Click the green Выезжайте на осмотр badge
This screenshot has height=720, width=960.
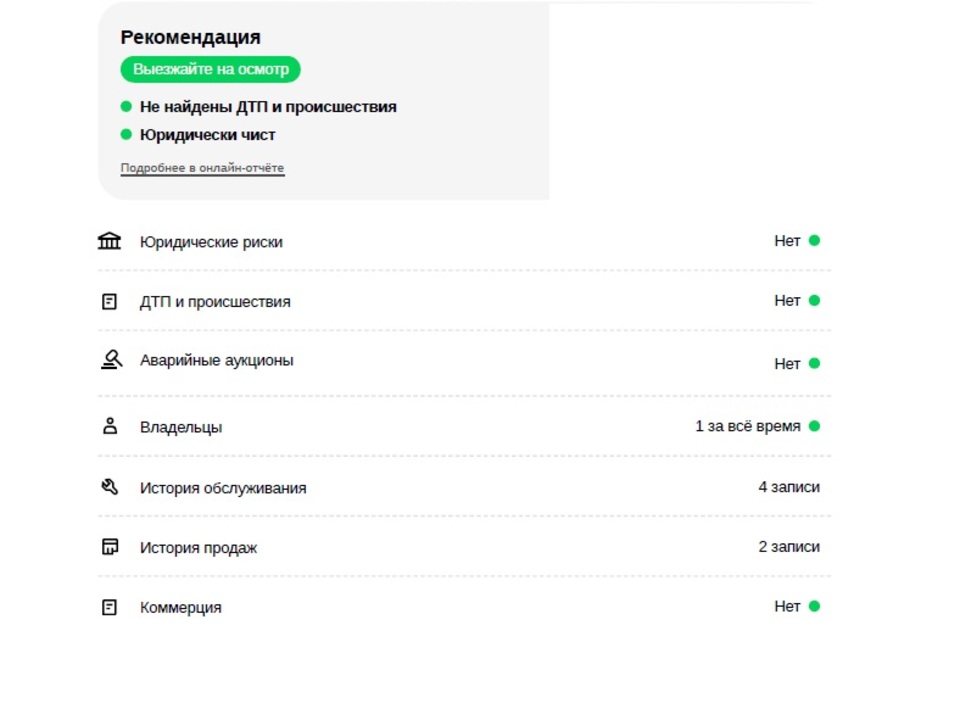tap(211, 69)
